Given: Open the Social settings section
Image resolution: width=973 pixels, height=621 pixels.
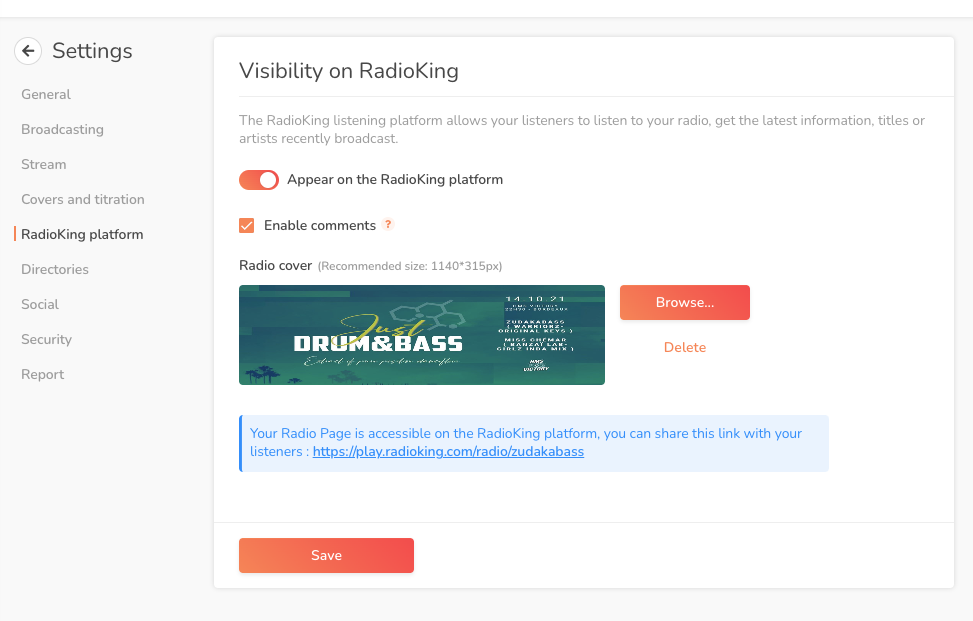Looking at the screenshot, I should (40, 304).
